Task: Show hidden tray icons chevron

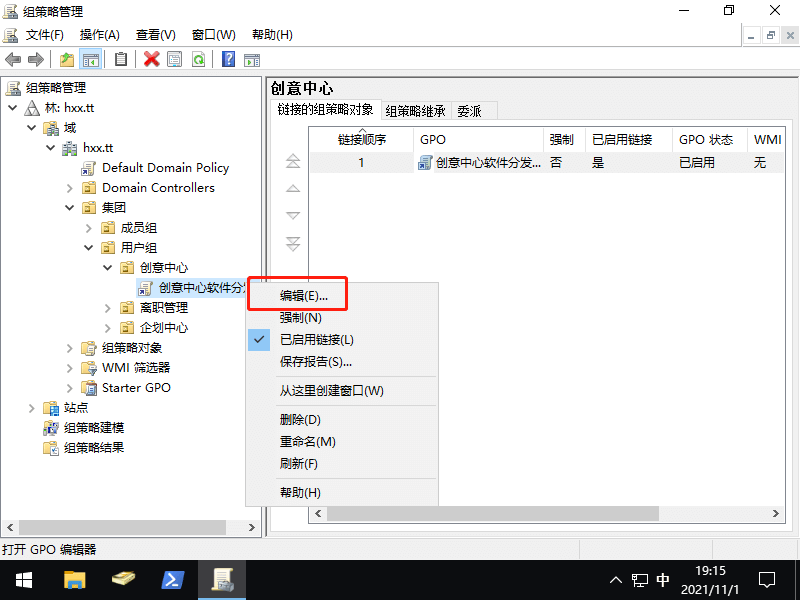Action: [x=616, y=580]
